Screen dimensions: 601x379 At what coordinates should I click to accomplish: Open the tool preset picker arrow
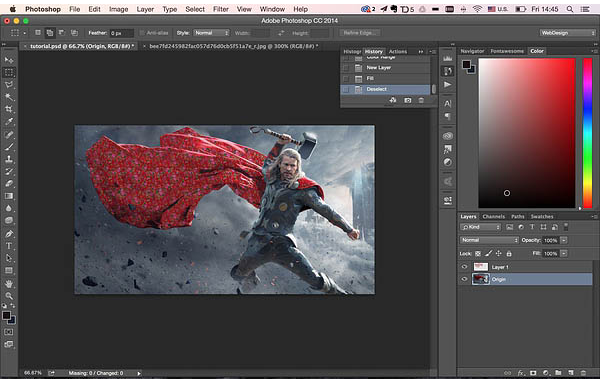pos(25,33)
